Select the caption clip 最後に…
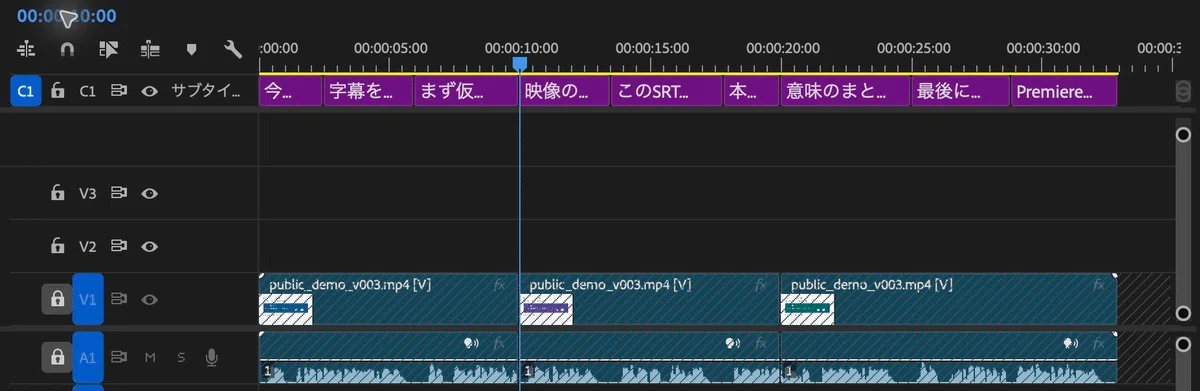The width and height of the screenshot is (1200, 391). tap(961, 91)
